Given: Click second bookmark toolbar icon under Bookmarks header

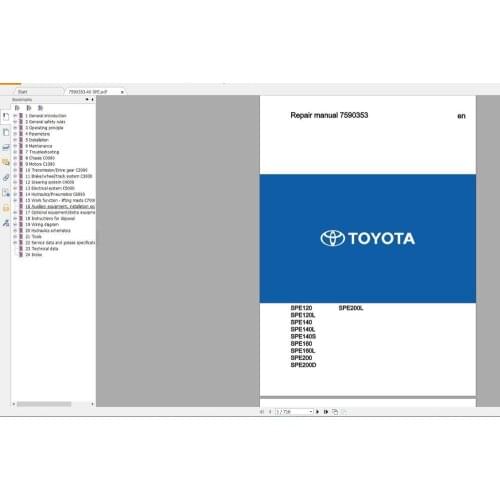Looking at the screenshot, I should pos(29,108).
